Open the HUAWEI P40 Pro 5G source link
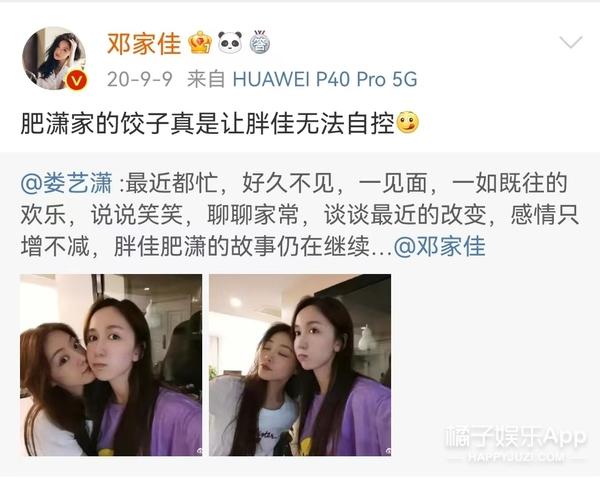This screenshot has height=478, width=600. (325, 80)
